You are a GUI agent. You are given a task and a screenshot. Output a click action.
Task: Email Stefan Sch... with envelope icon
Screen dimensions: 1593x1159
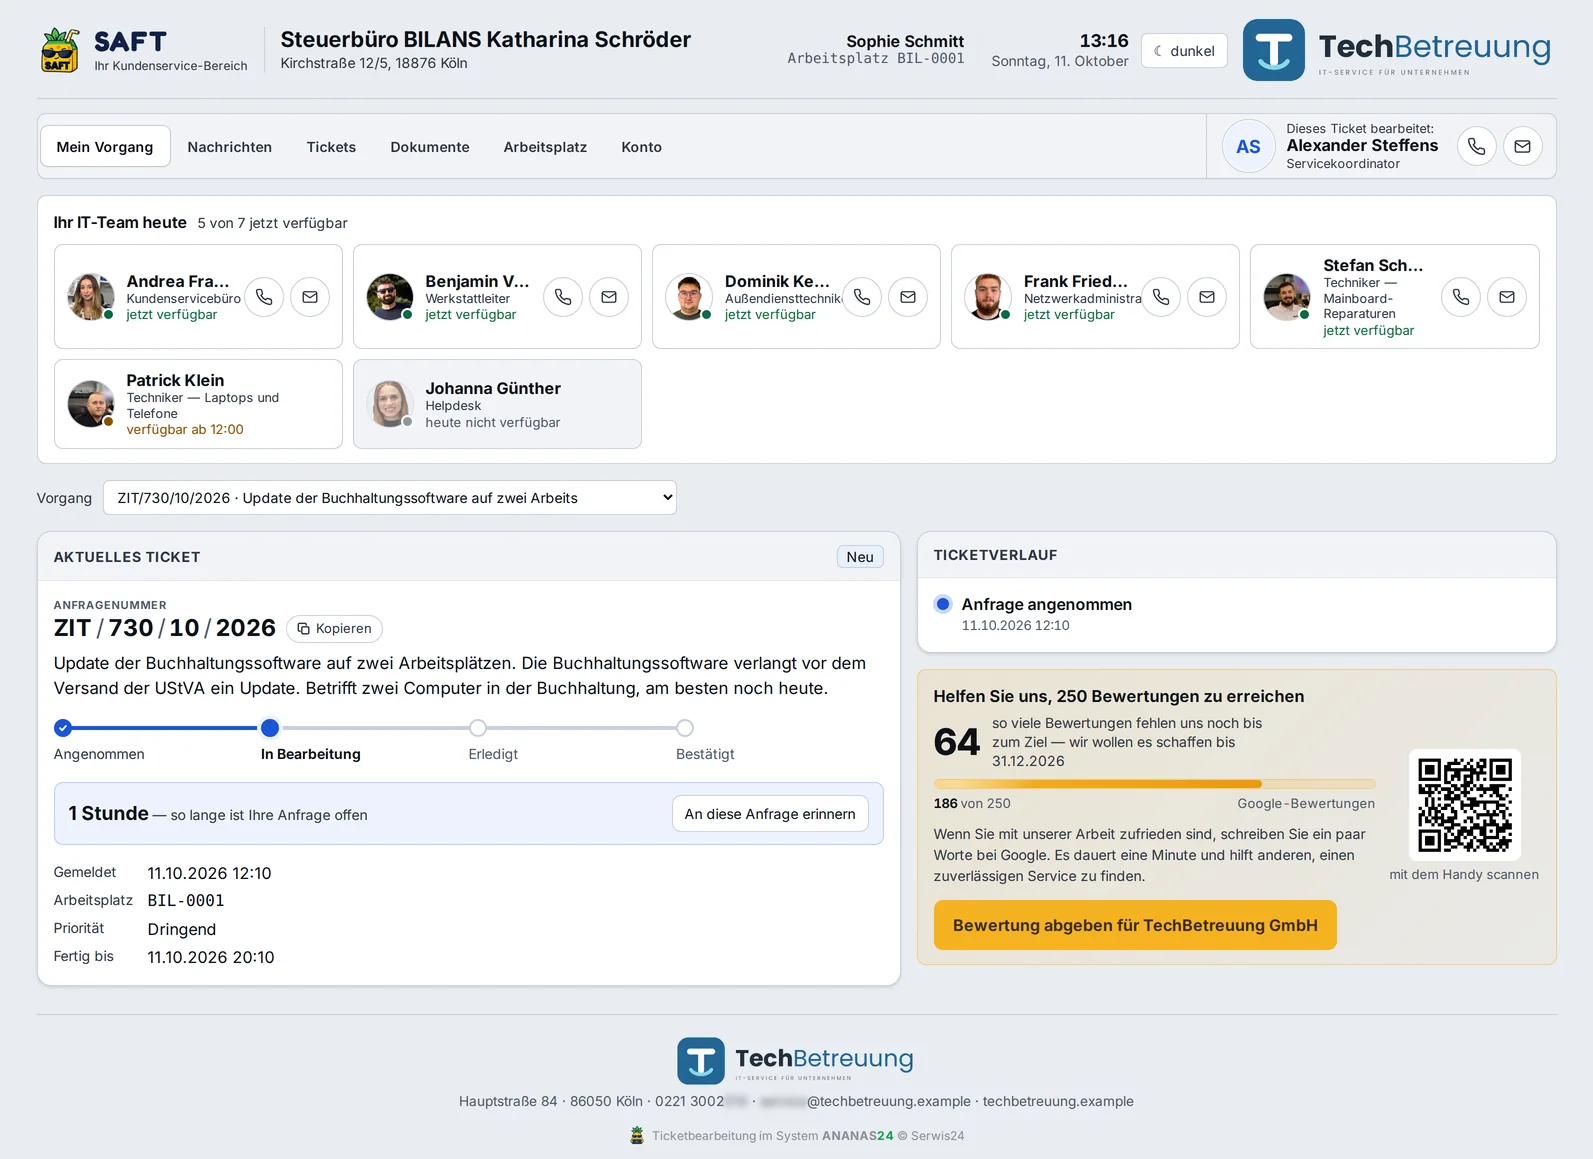[x=1507, y=297]
